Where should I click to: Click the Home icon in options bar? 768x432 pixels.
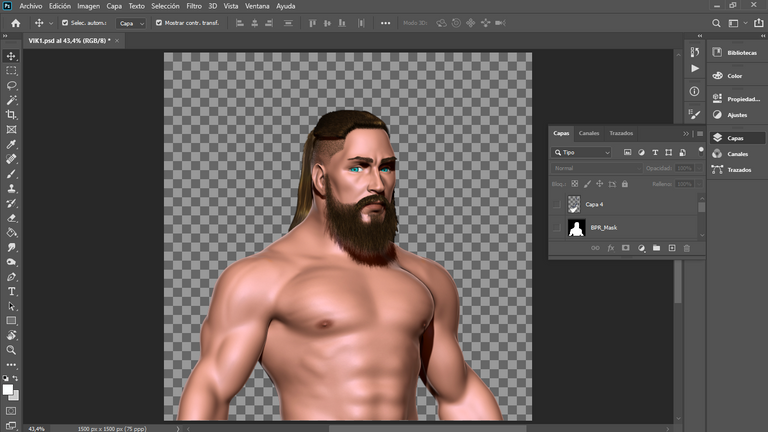click(x=16, y=23)
